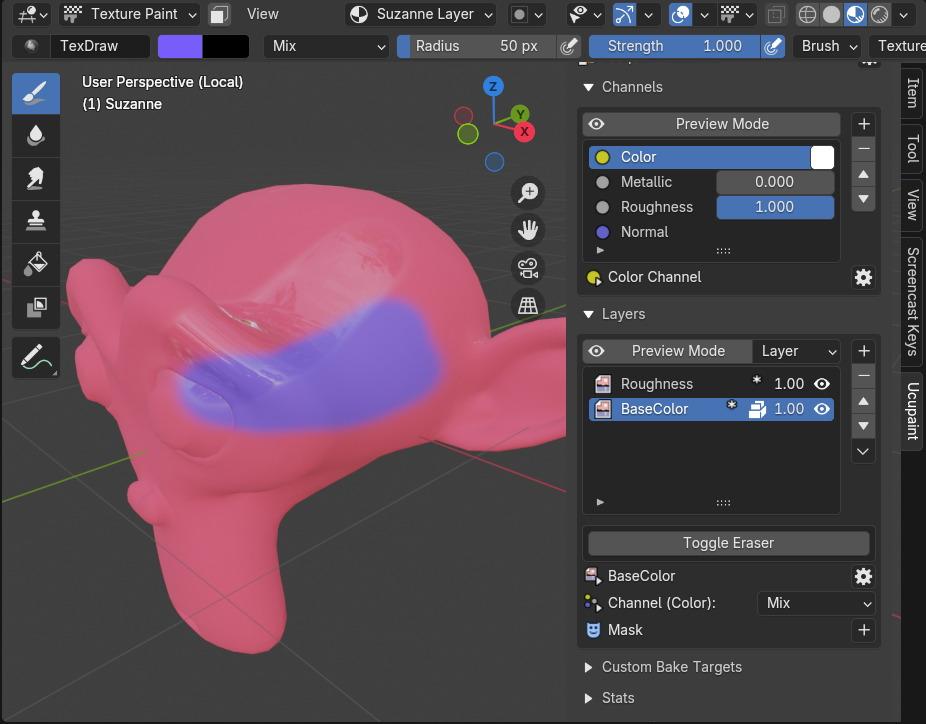Collapse the Channels panel

[588, 87]
